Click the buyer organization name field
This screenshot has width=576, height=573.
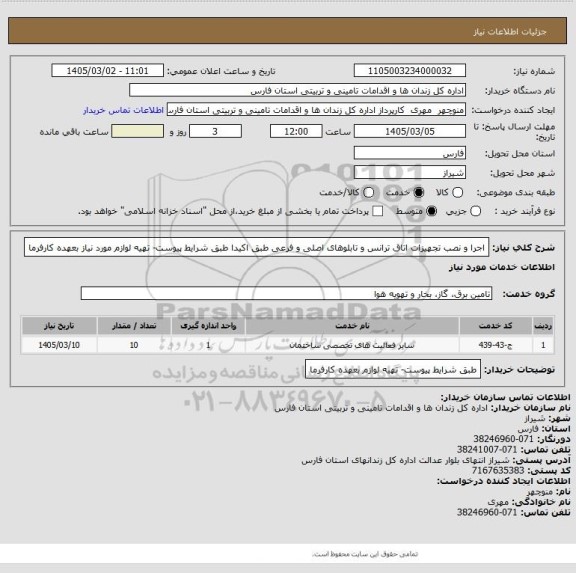(298, 90)
